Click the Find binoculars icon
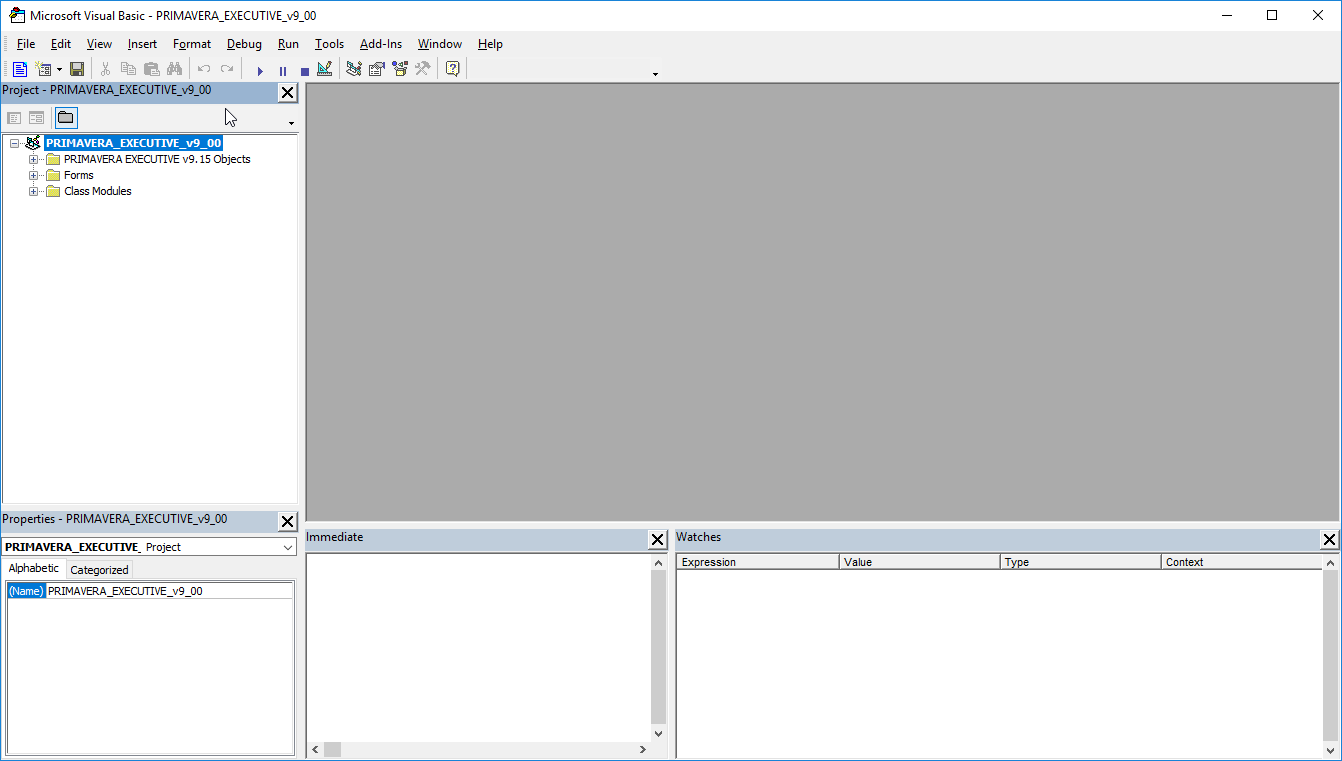Screen dimensions: 1342x761 point(174,69)
